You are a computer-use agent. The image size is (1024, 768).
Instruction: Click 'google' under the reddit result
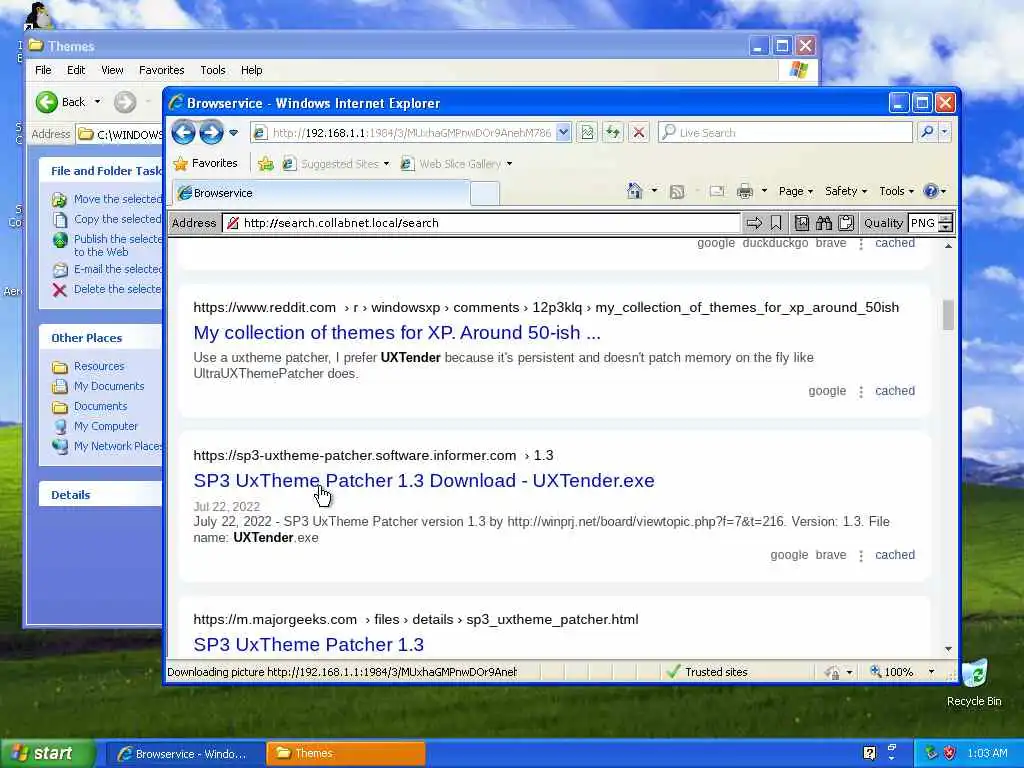point(827,391)
